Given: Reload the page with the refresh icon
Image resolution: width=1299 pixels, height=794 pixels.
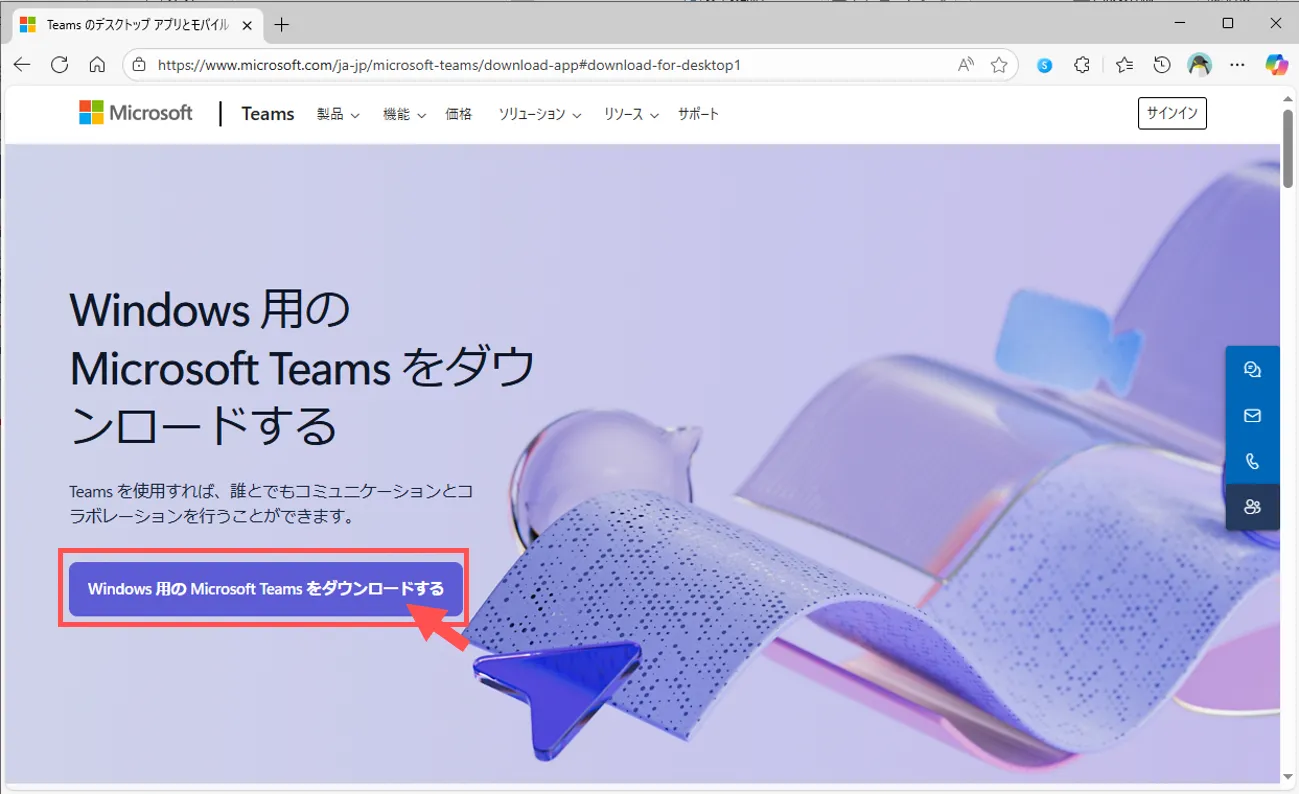Looking at the screenshot, I should 60,65.
